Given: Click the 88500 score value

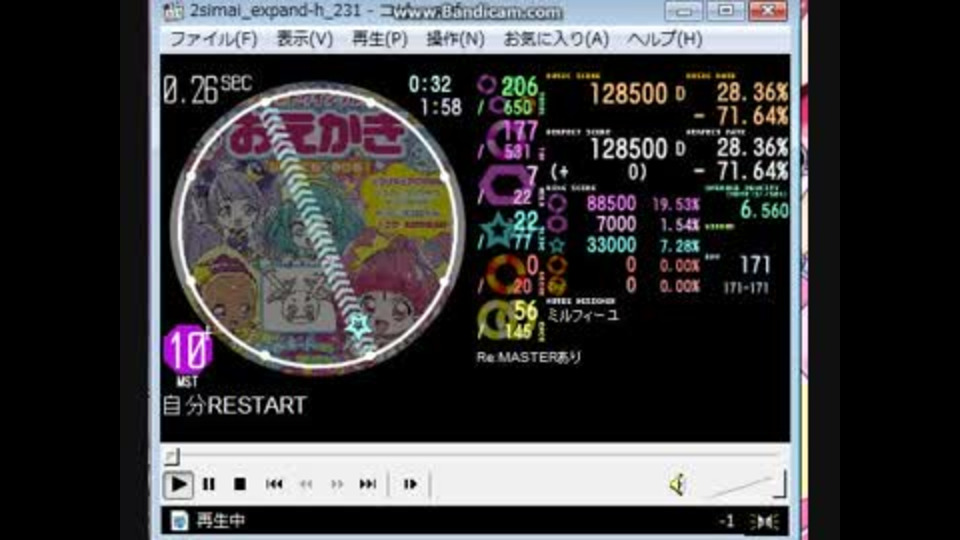Looking at the screenshot, I should click(611, 204).
